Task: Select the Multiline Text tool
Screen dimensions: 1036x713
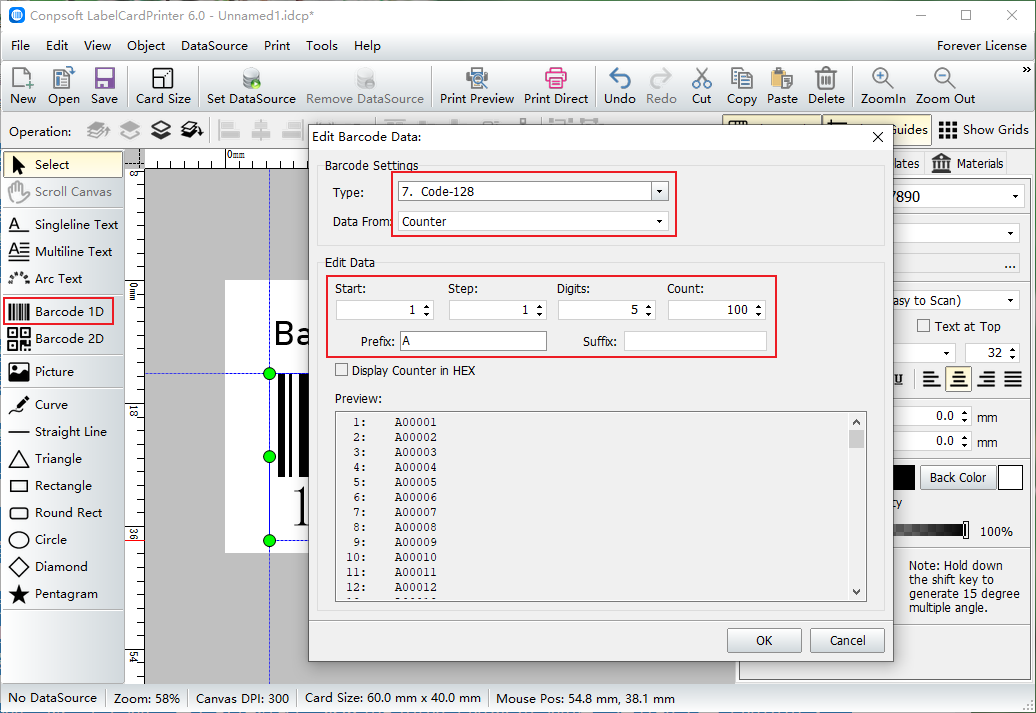Action: pos(63,252)
